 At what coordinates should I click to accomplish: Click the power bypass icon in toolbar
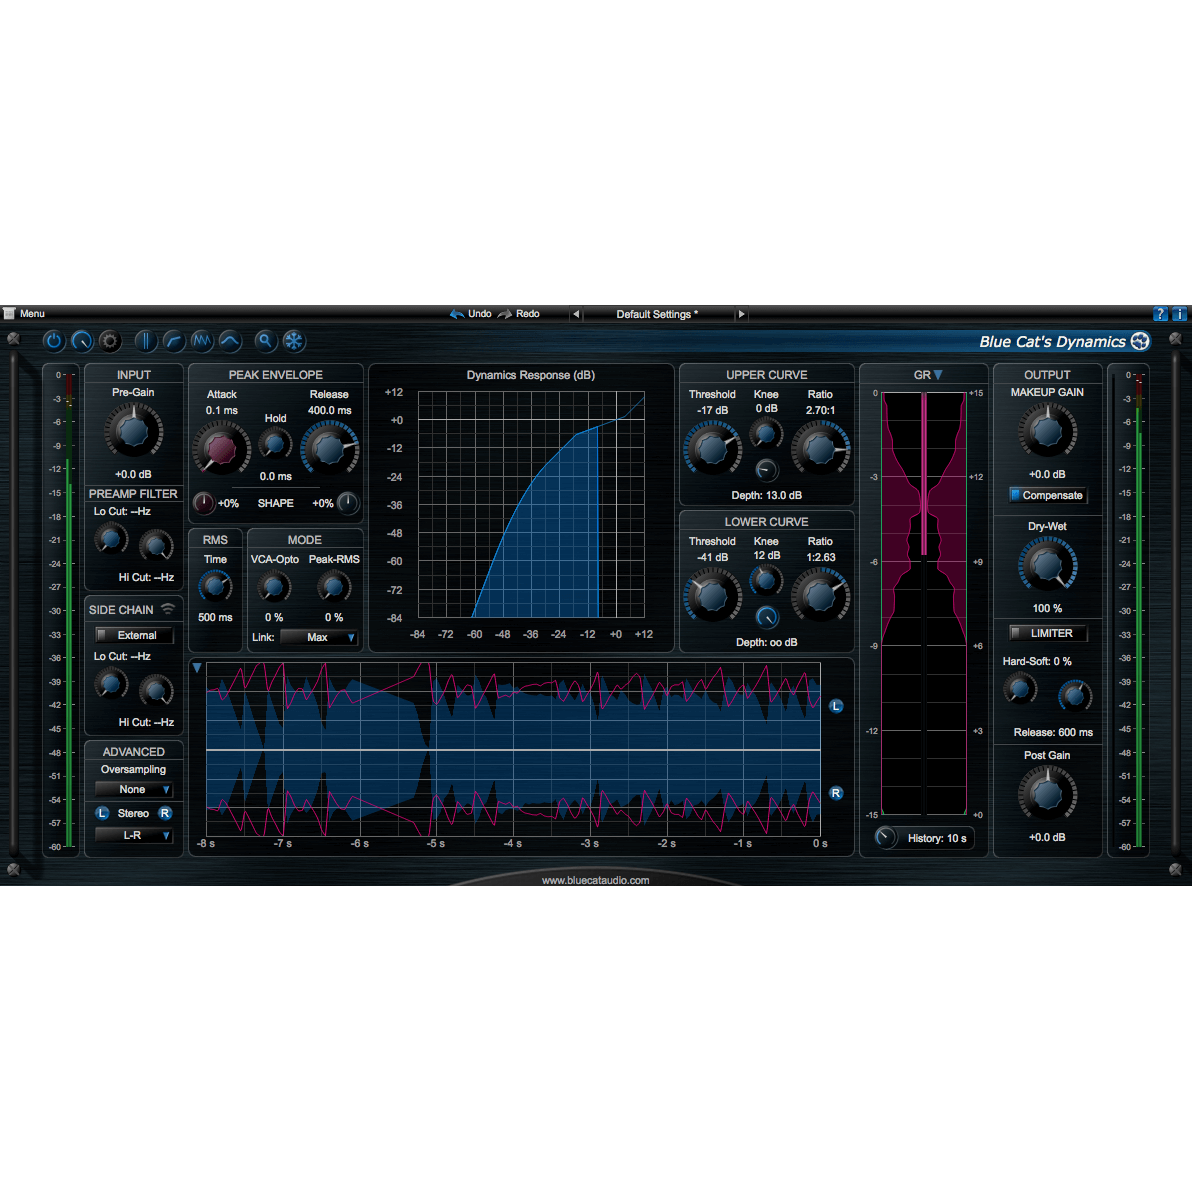54,341
